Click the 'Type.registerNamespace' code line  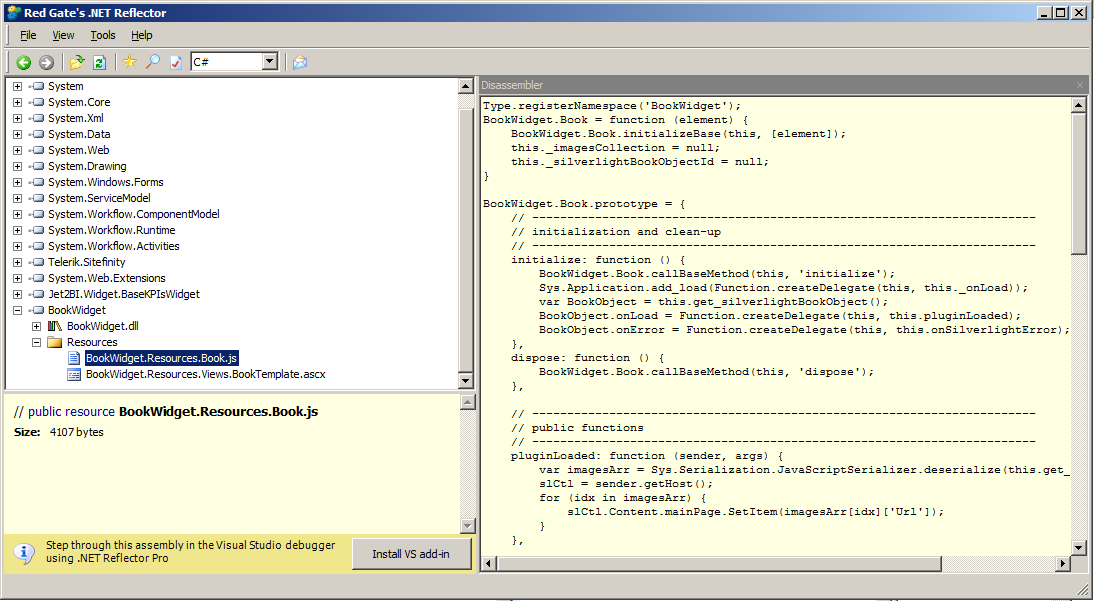(x=613, y=105)
